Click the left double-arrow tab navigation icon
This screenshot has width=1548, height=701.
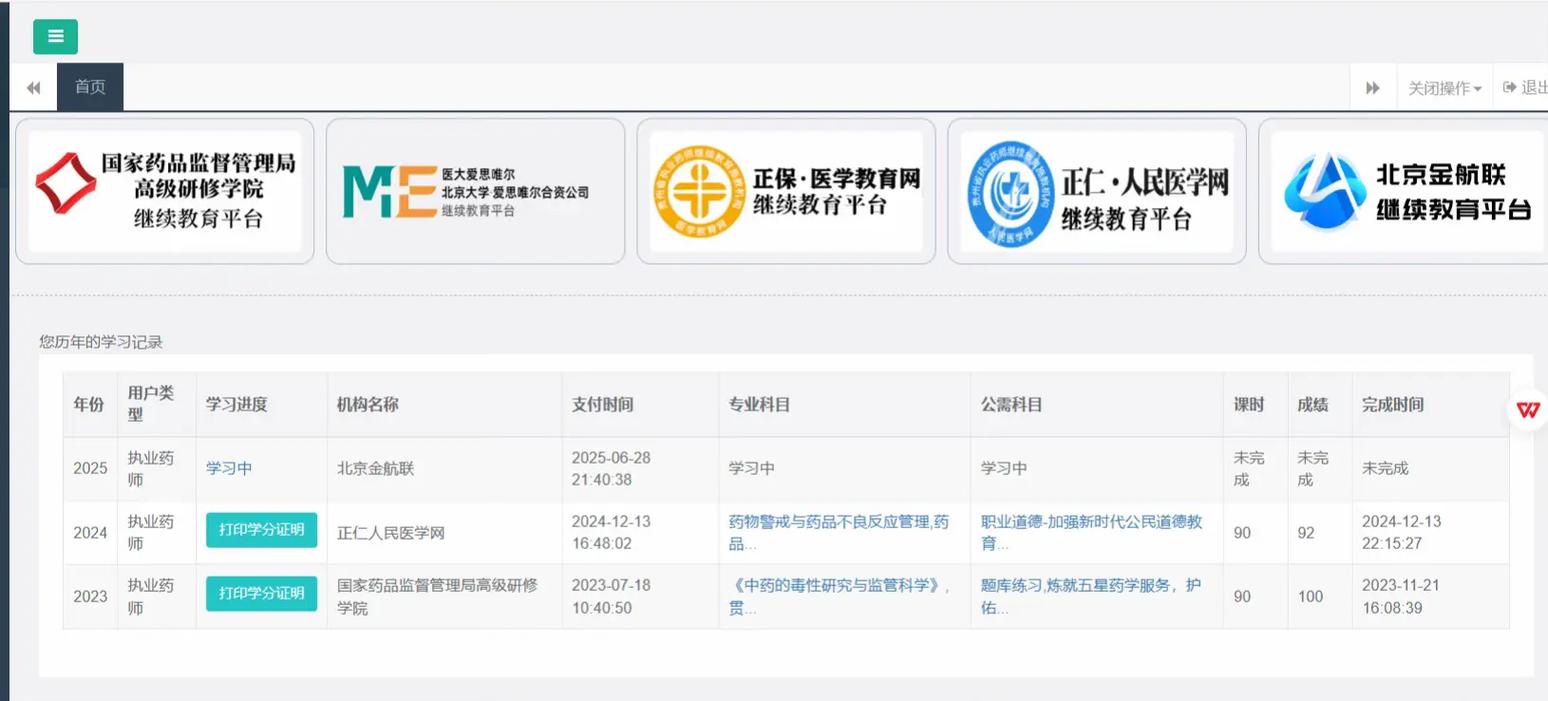pos(33,87)
